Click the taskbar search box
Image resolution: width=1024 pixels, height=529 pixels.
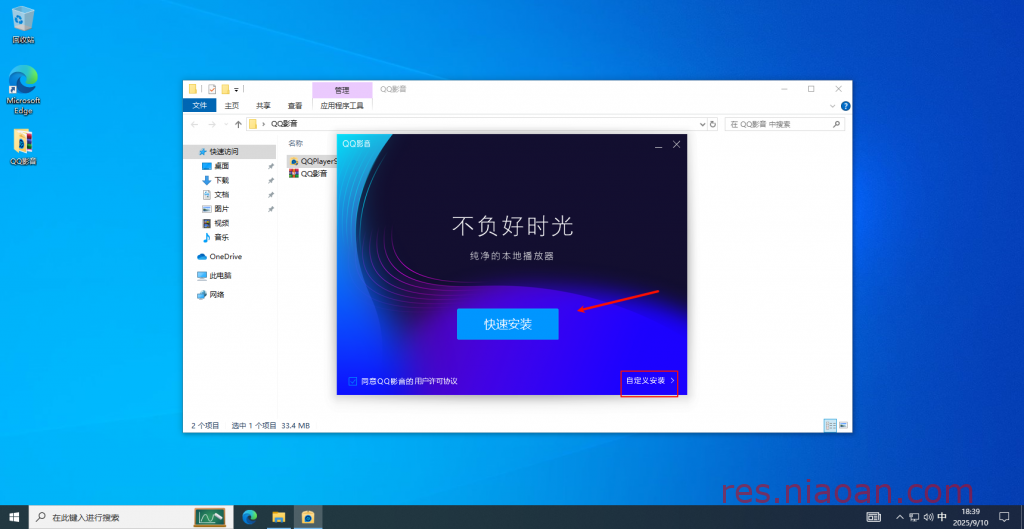point(131,517)
